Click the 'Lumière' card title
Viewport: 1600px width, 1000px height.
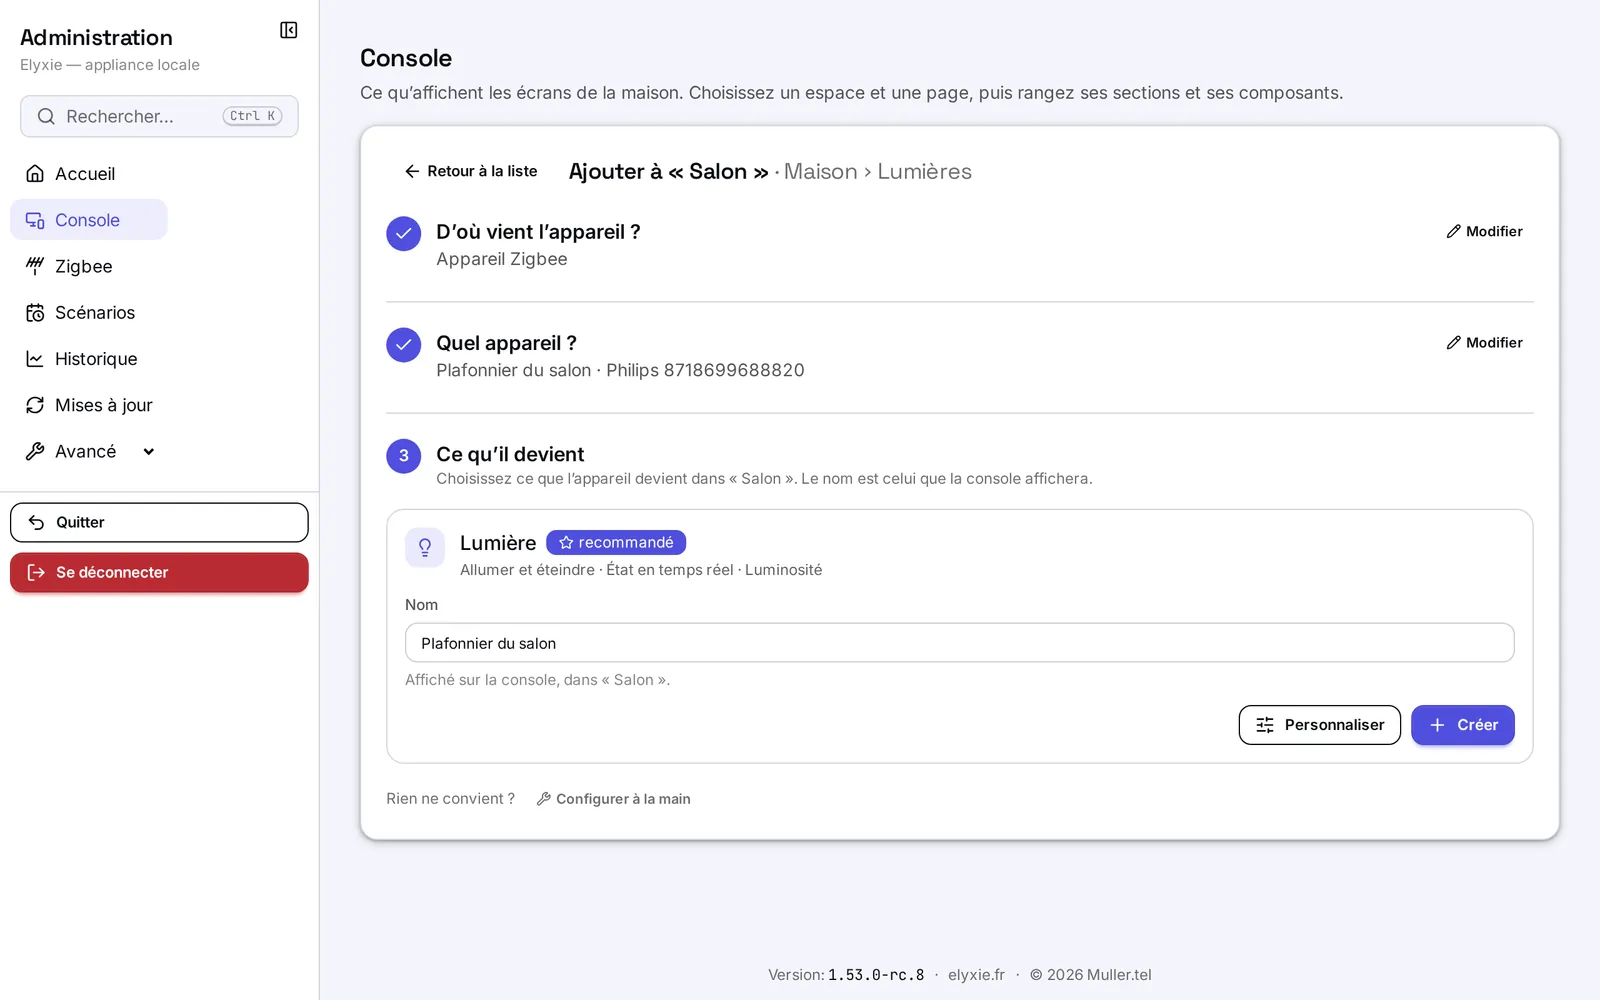click(498, 543)
